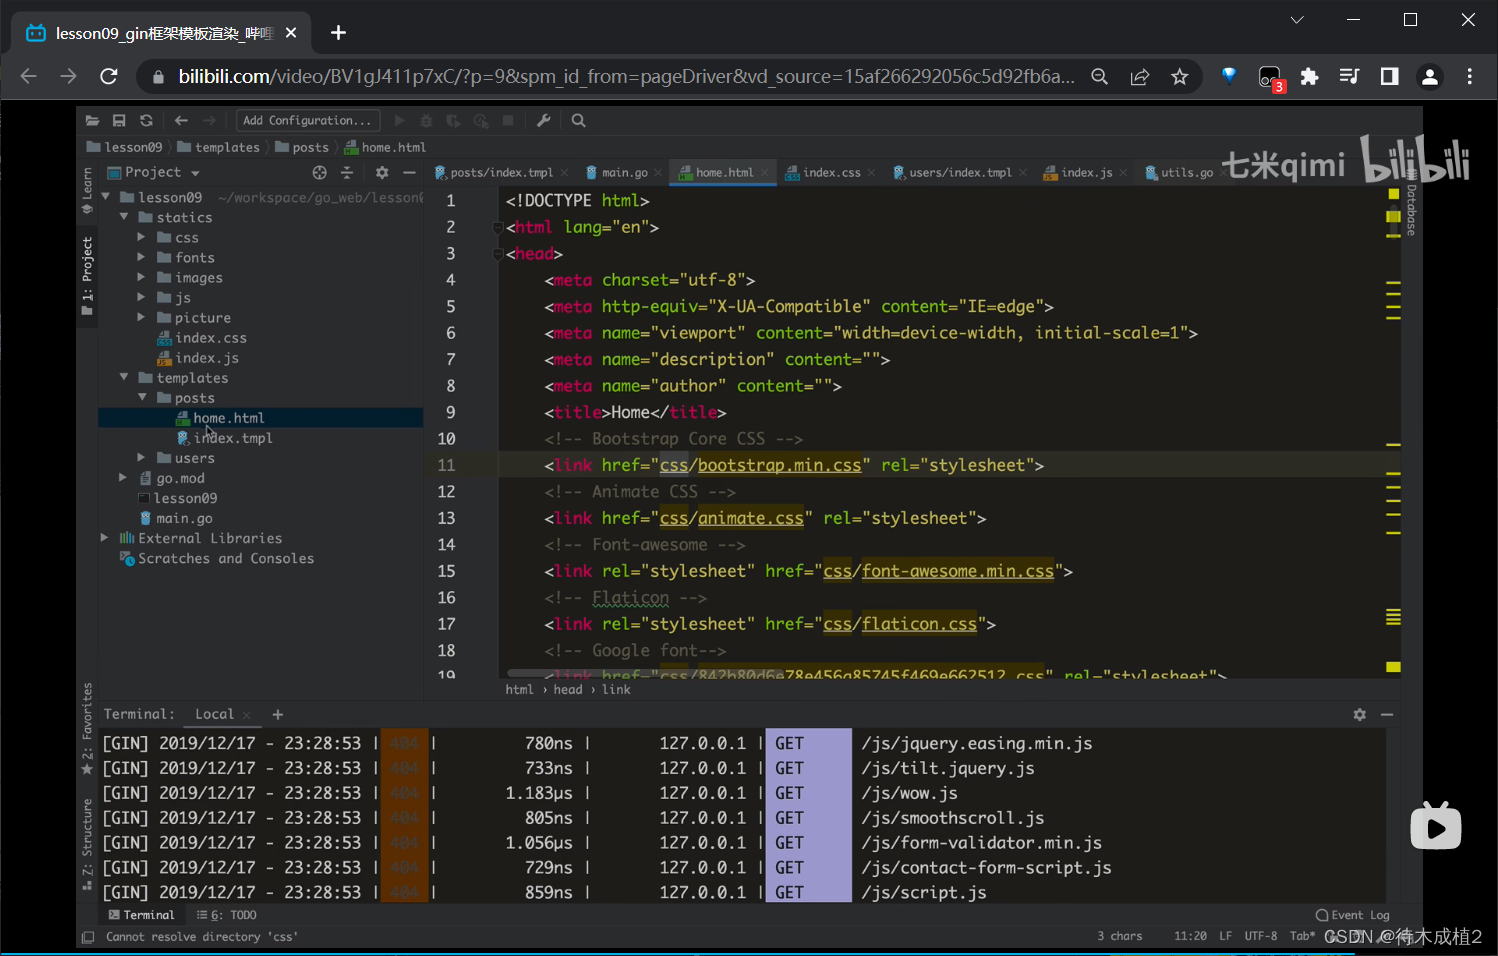Open the share page icon
The image size is (1498, 956).
(x=1140, y=77)
